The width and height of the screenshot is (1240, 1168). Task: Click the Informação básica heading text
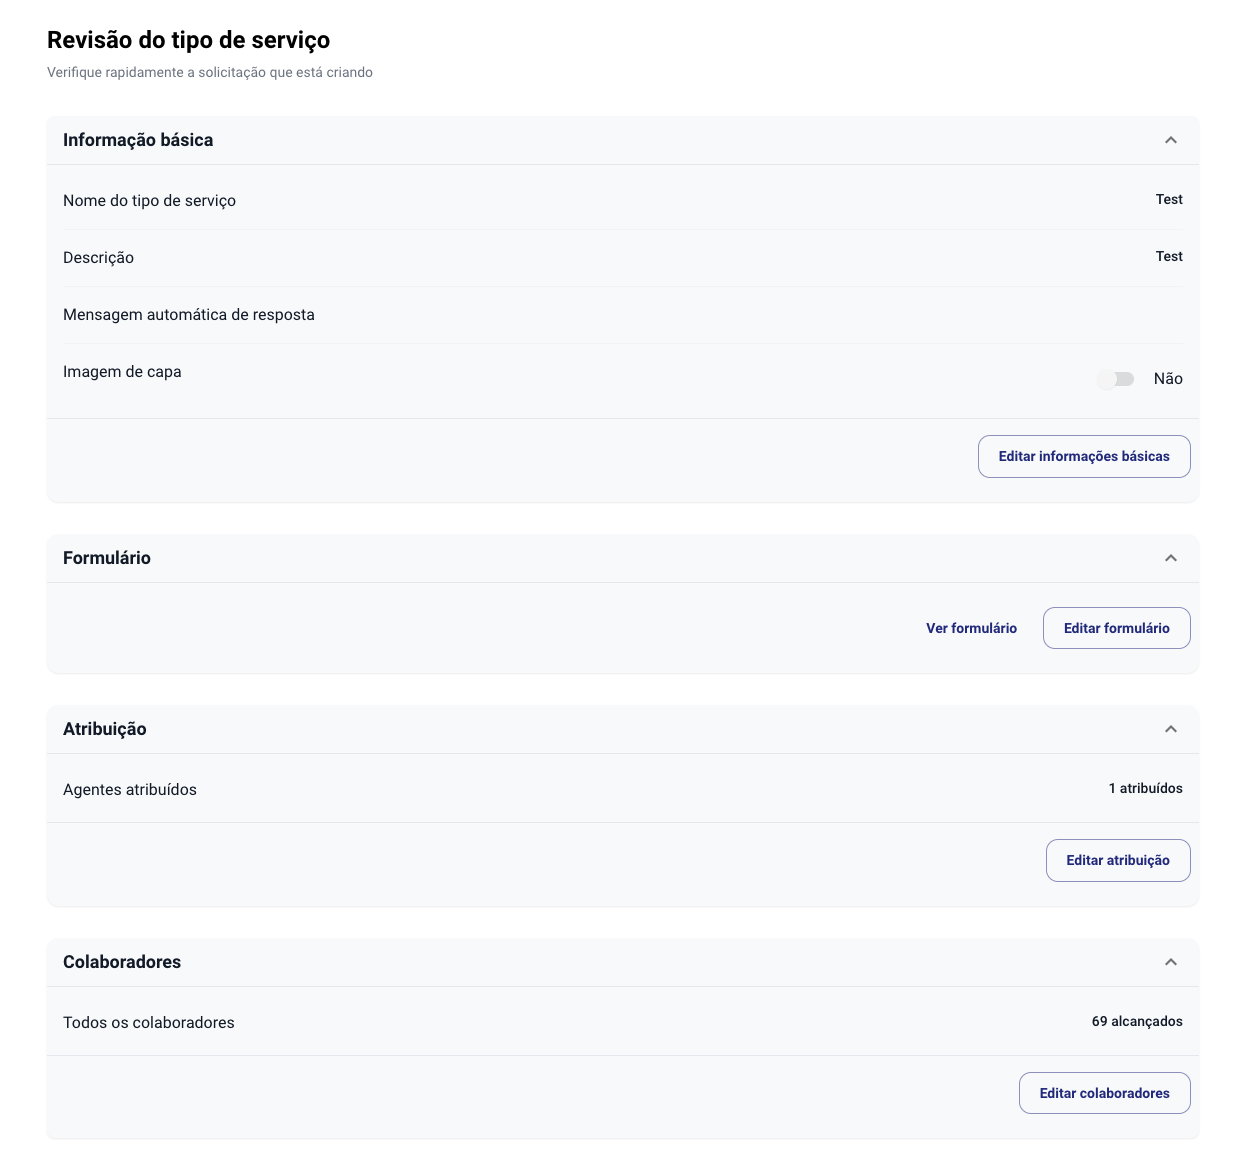(138, 140)
